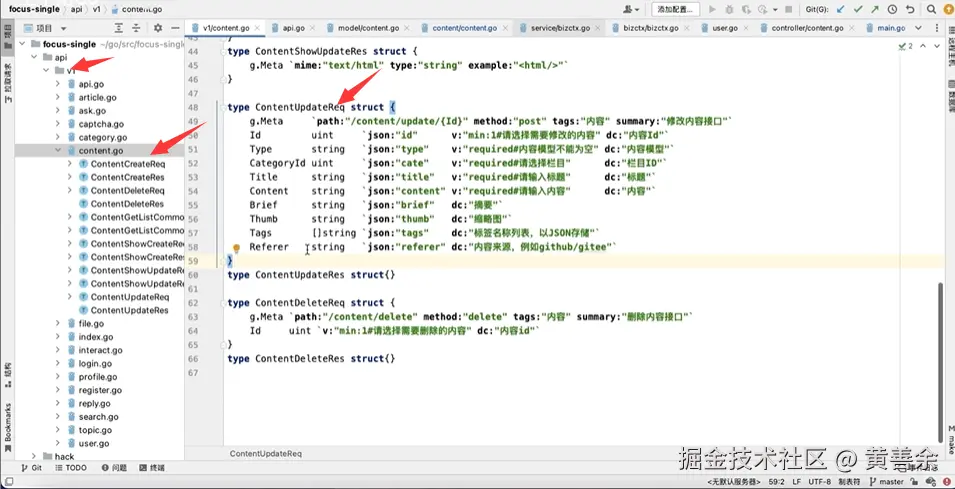The height and width of the screenshot is (489, 955).
Task: Close the v1/content.go tab
Action: [x=258, y=28]
